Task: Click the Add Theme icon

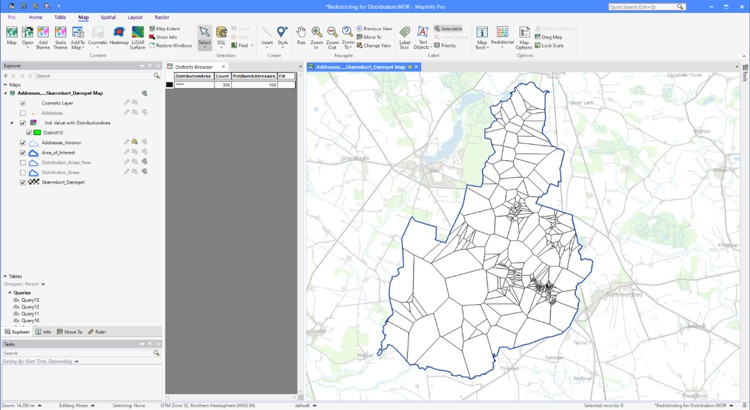Action: [44, 36]
